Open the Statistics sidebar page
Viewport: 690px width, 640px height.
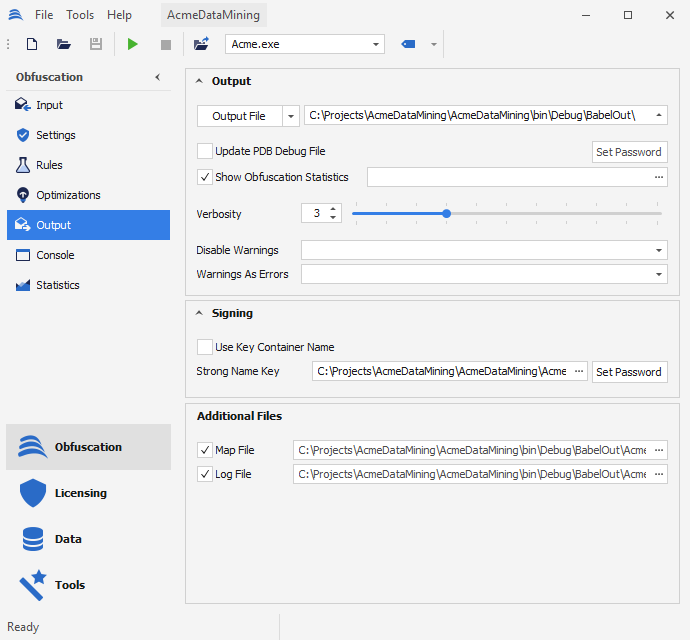pos(57,285)
